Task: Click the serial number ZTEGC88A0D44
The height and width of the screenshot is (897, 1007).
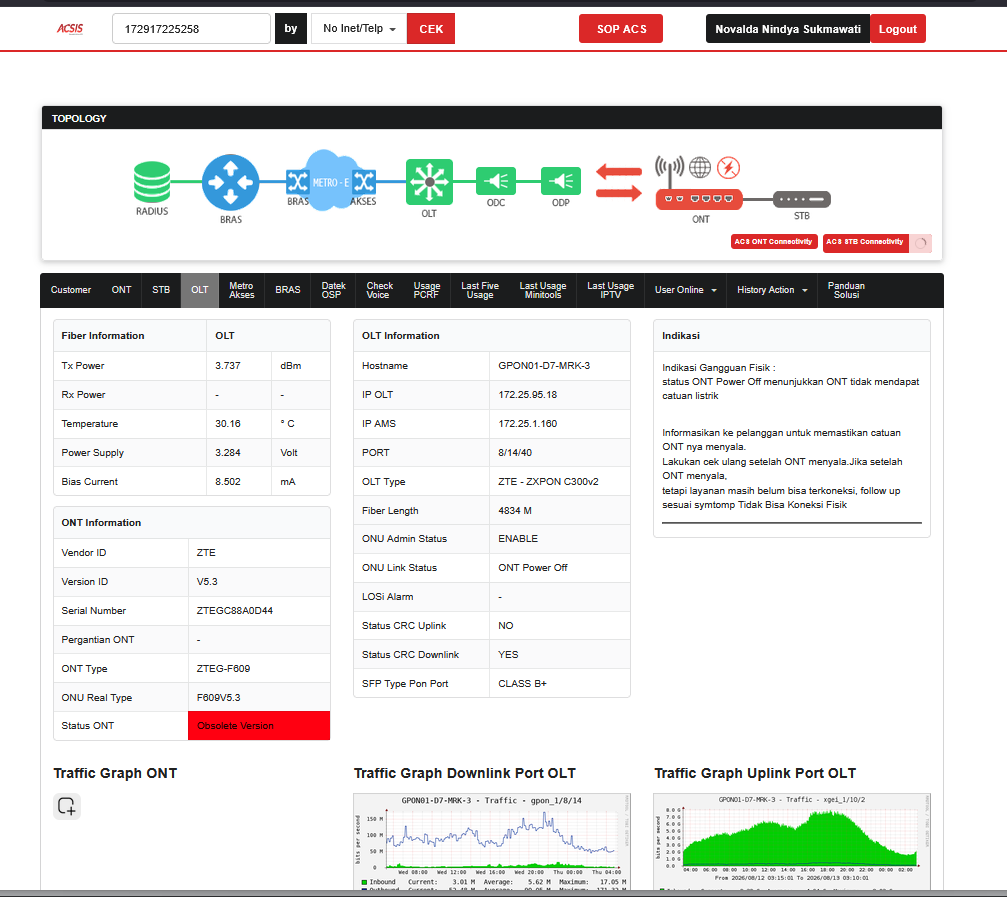Action: pos(234,610)
